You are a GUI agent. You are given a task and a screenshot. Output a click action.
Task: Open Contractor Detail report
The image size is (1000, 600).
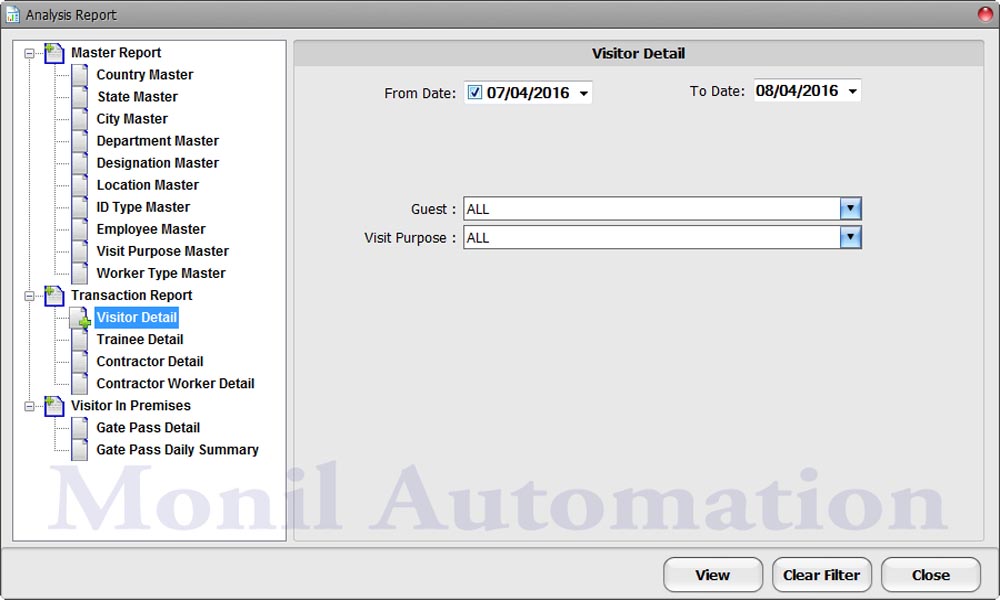(x=150, y=362)
